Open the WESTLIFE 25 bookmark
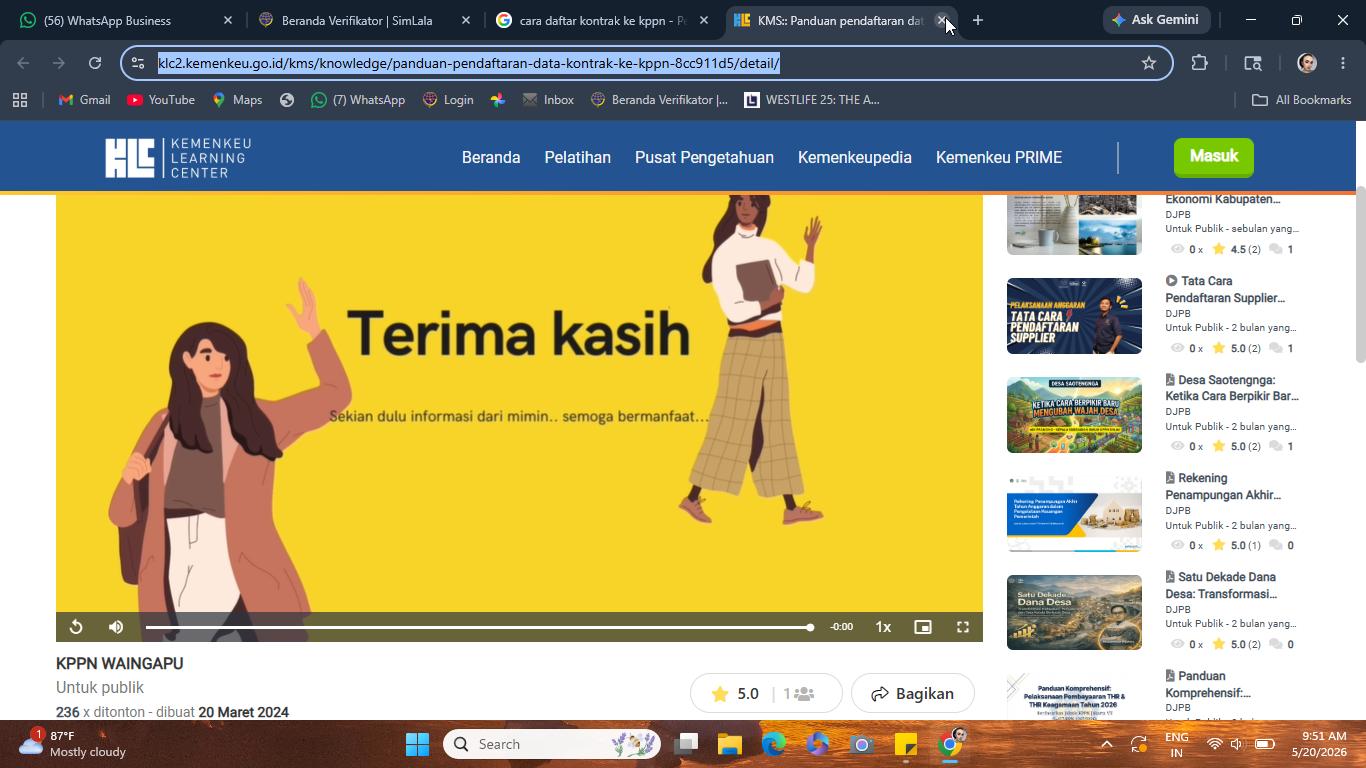The width and height of the screenshot is (1366, 768). click(812, 100)
